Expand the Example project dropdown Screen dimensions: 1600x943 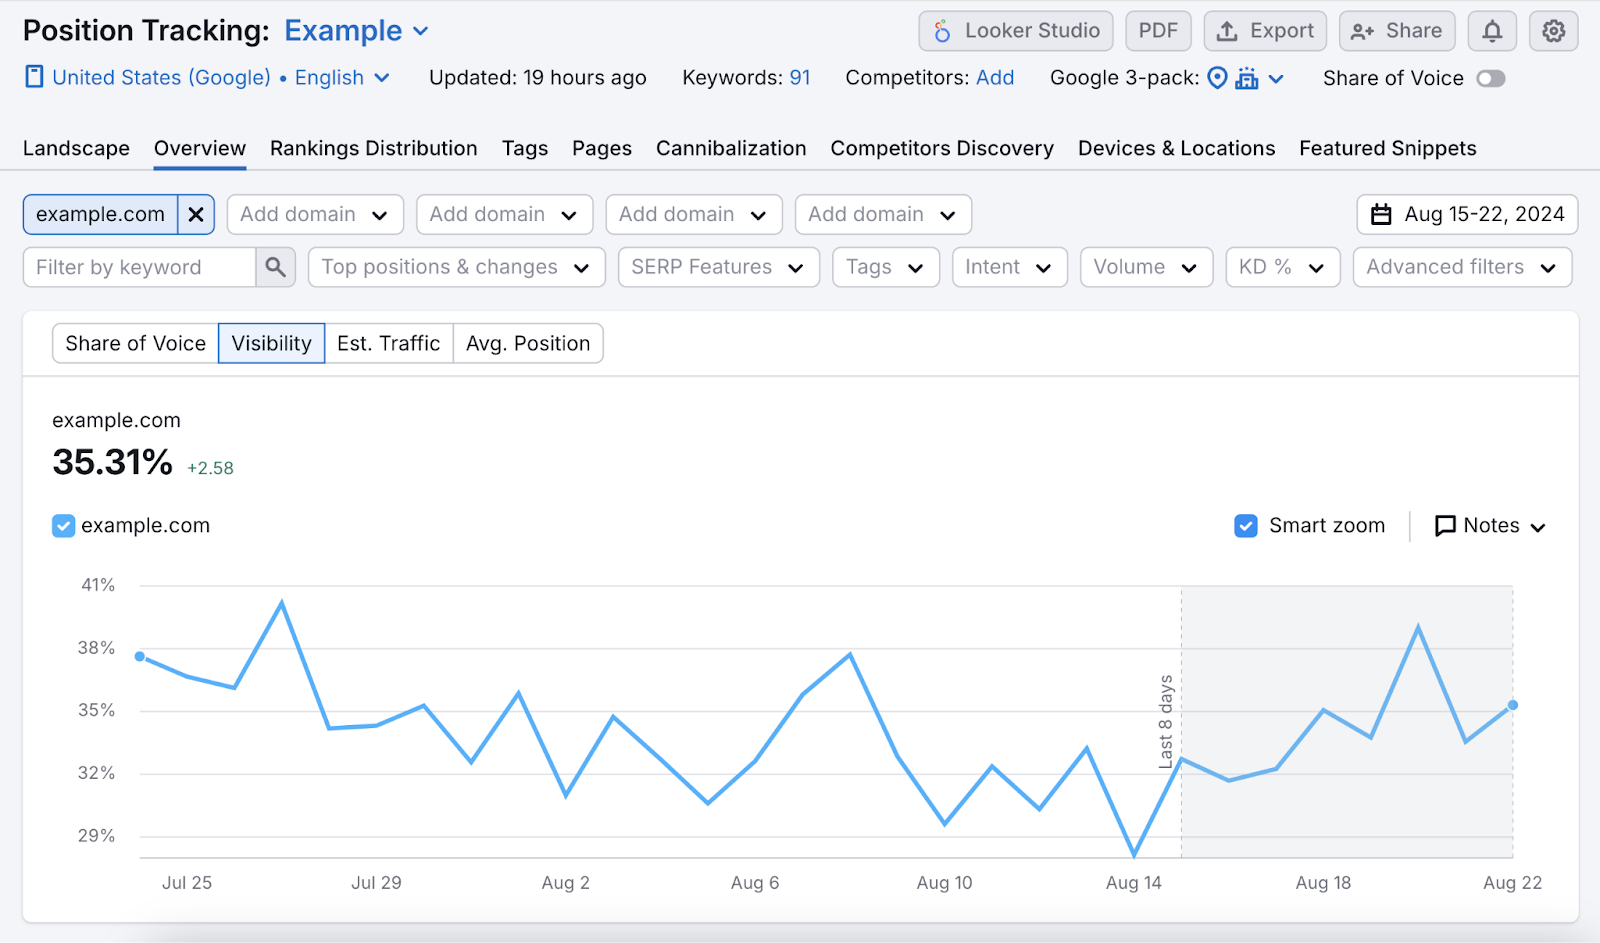tap(420, 31)
